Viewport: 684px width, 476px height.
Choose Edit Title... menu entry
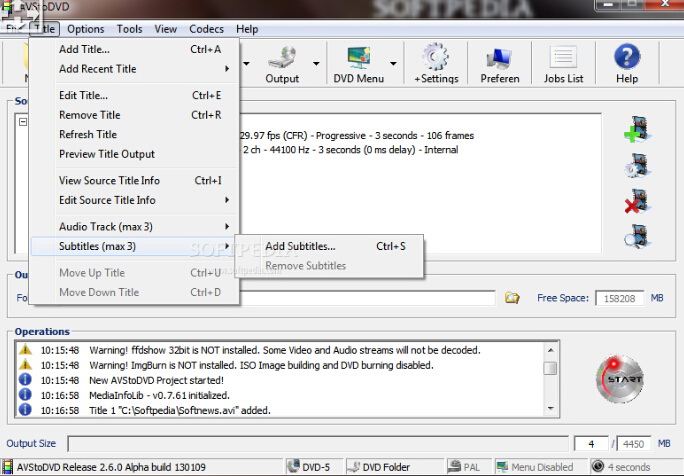point(135,95)
